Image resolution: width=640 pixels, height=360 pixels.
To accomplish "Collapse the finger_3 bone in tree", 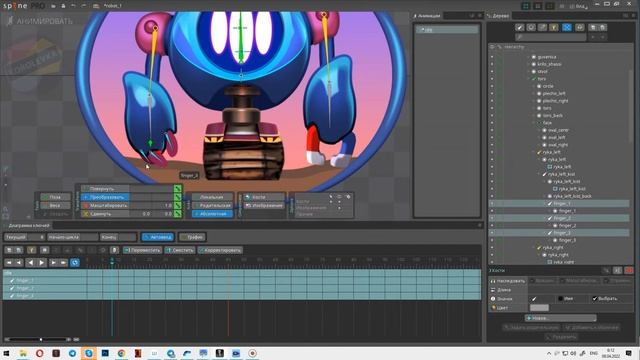I will 545,233.
